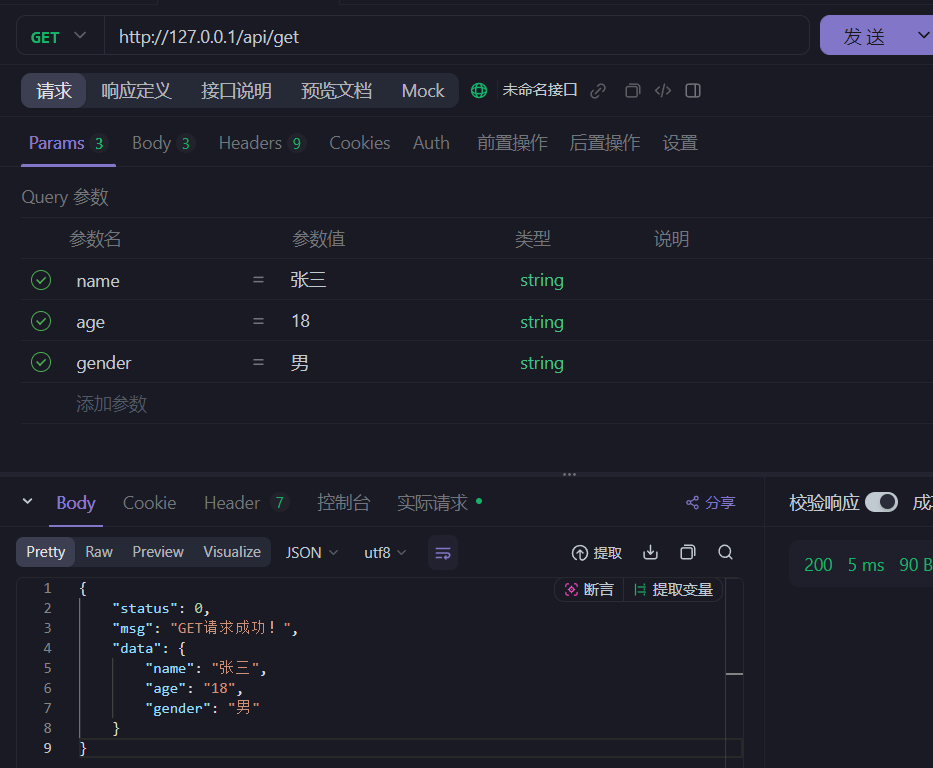Copy response body with copy icon
This screenshot has height=768, width=933.
click(x=688, y=553)
